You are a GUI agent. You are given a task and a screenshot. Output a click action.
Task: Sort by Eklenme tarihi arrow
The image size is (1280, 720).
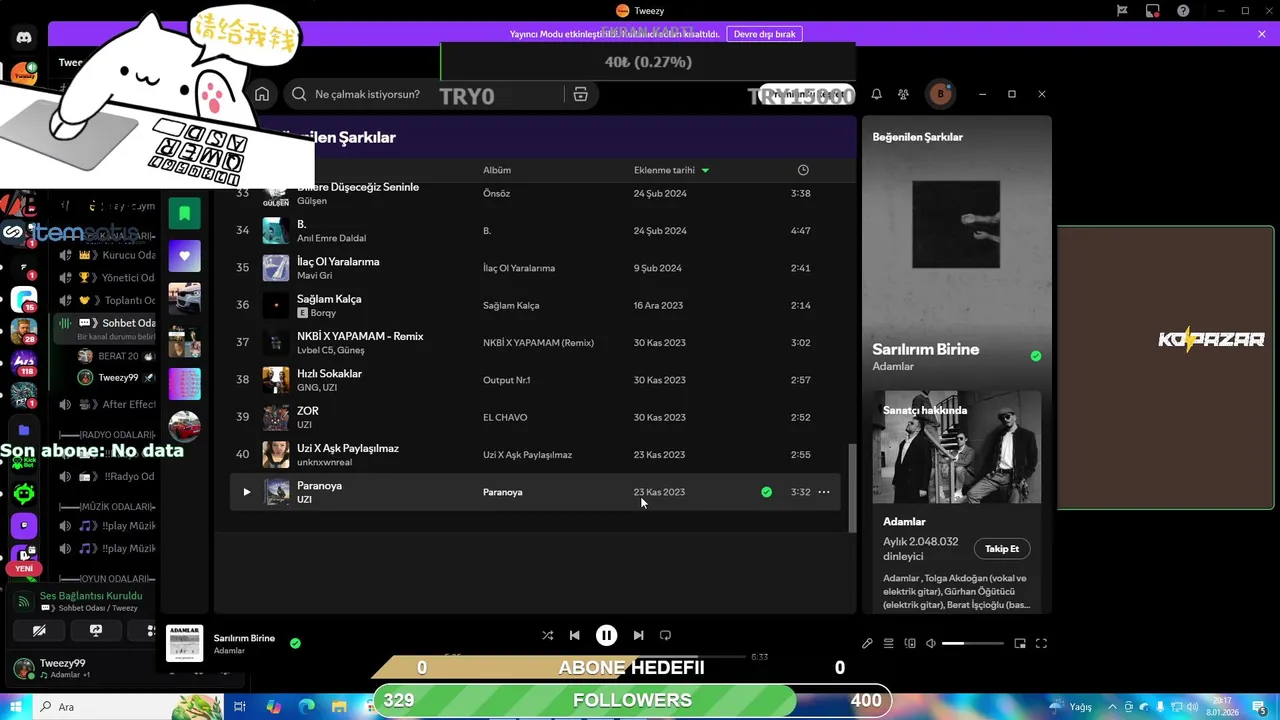pos(705,170)
